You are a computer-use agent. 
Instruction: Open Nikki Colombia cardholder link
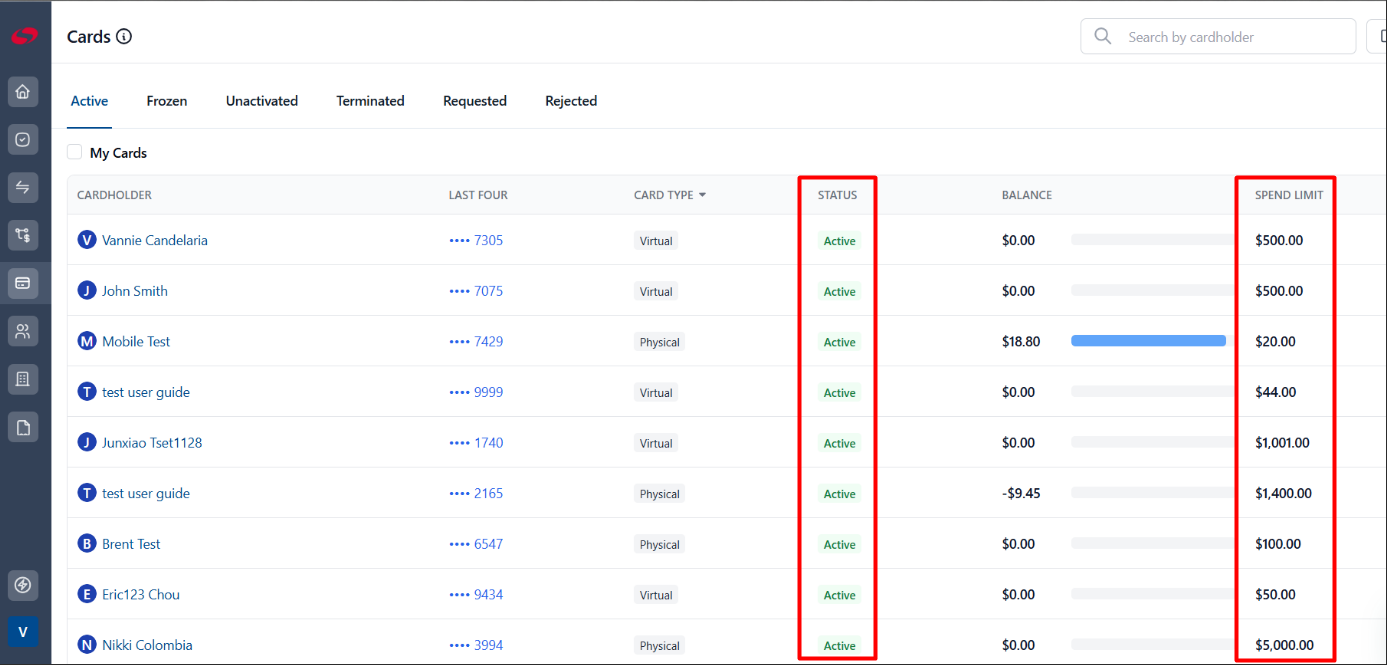pyautogui.click(x=147, y=645)
